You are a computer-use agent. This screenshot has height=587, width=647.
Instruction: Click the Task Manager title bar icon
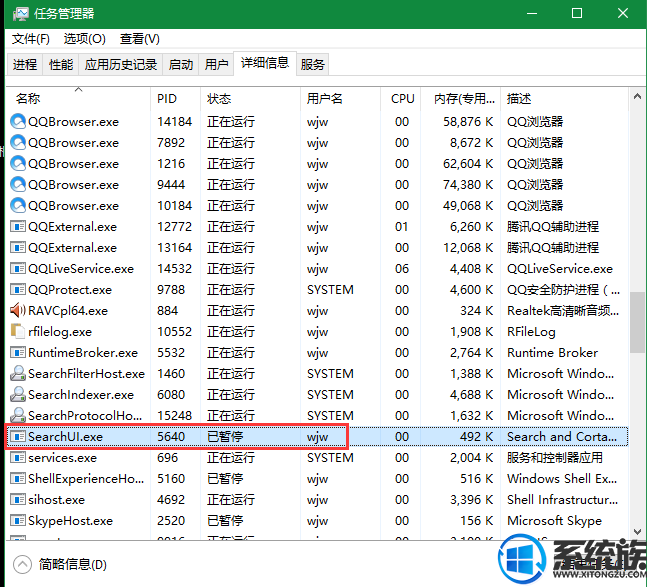coord(20,14)
